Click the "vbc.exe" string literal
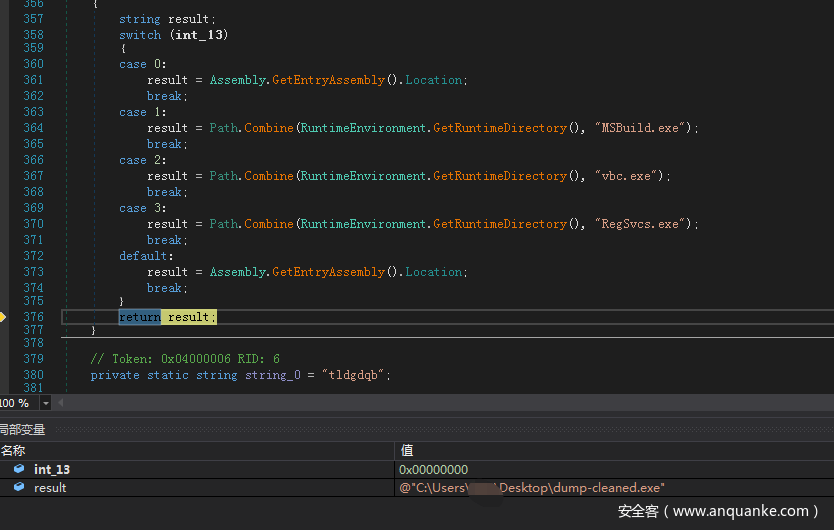This screenshot has width=834, height=530. [x=627, y=176]
